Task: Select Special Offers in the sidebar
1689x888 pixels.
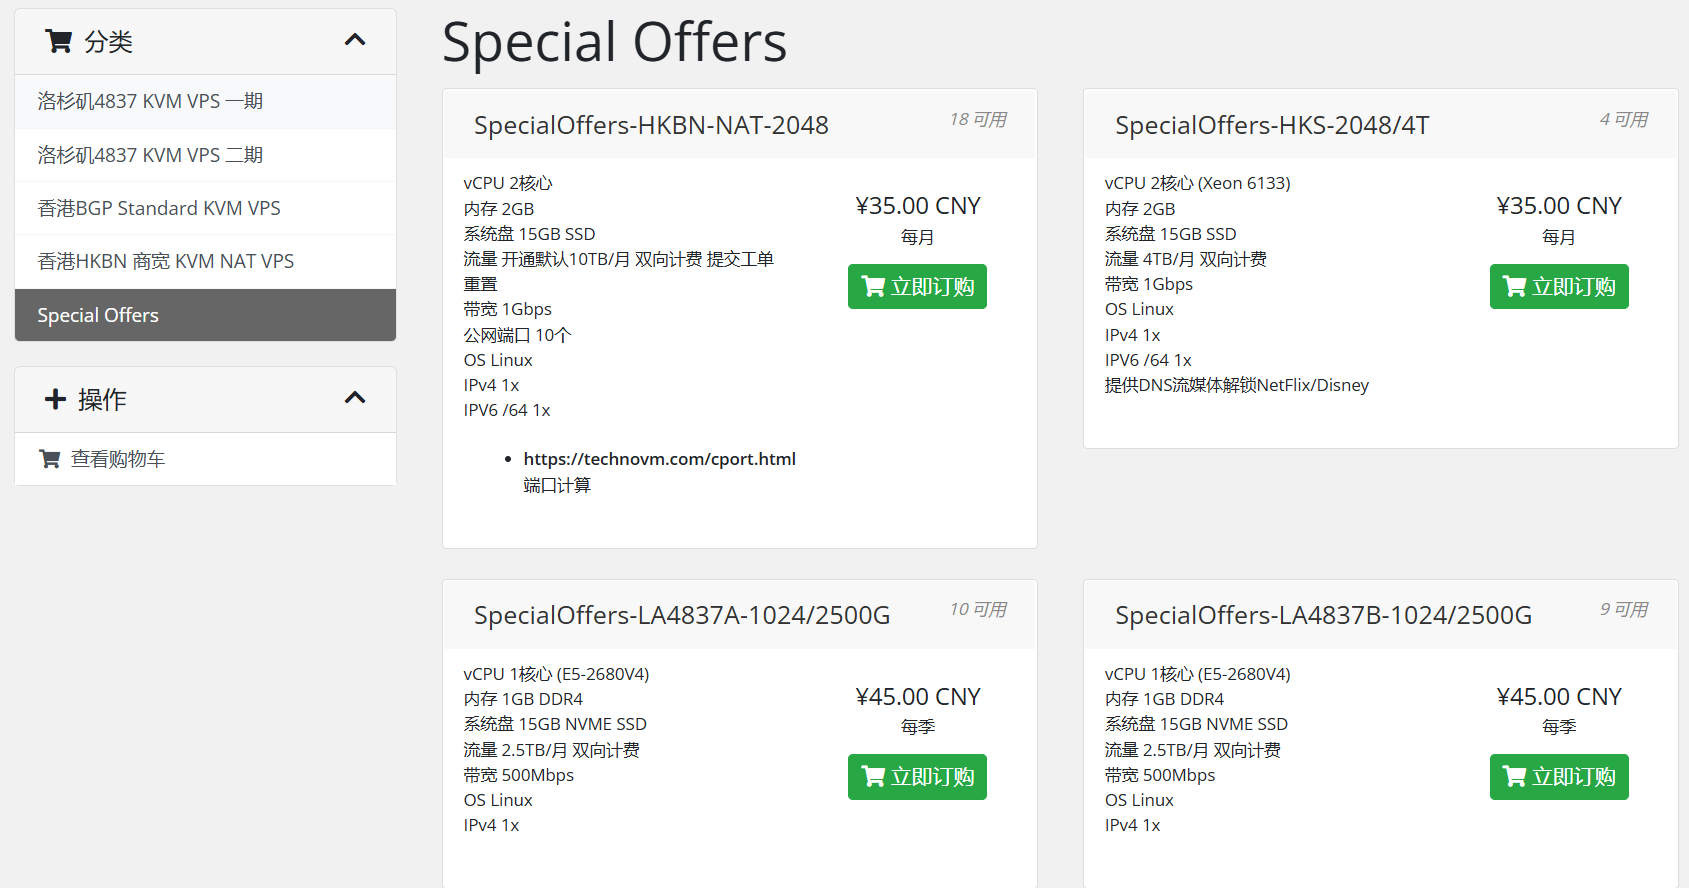Action: tap(98, 315)
